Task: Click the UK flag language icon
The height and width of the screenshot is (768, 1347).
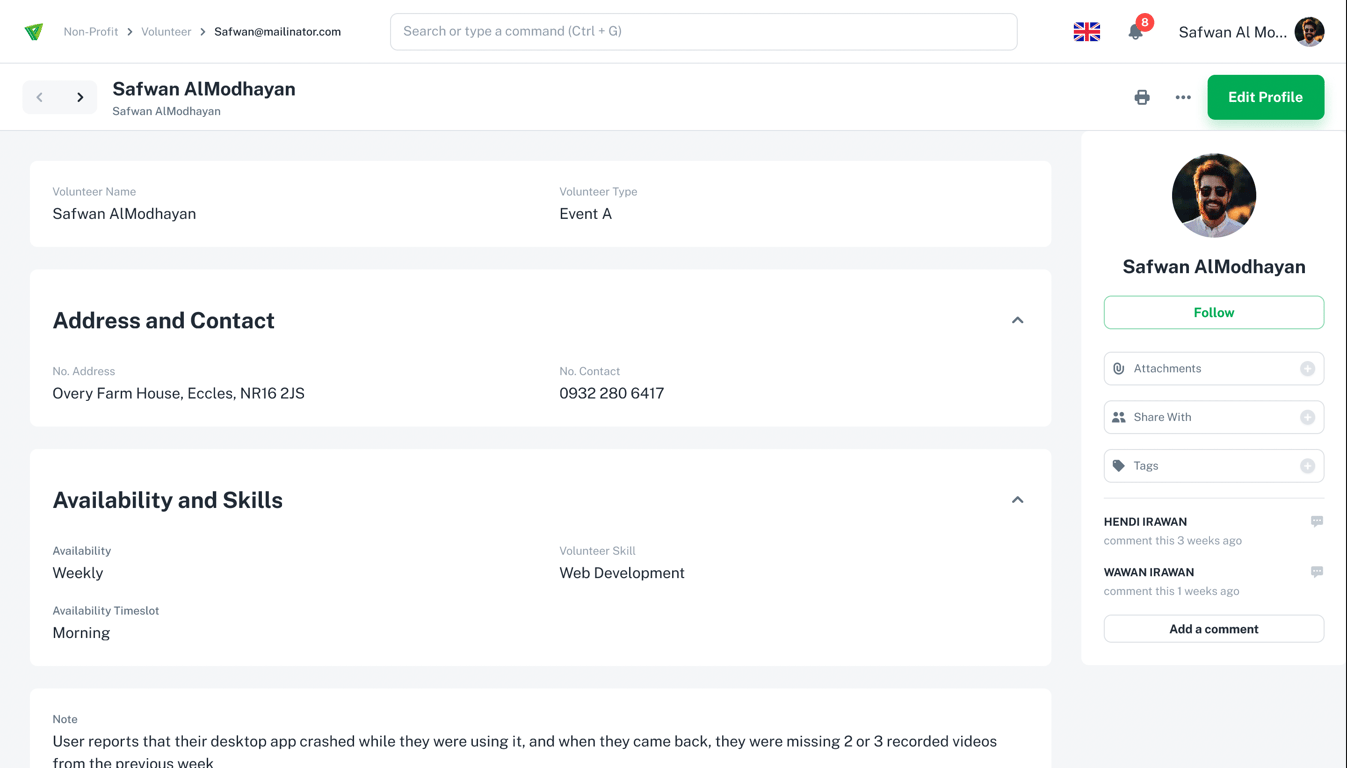Action: 1087,32
